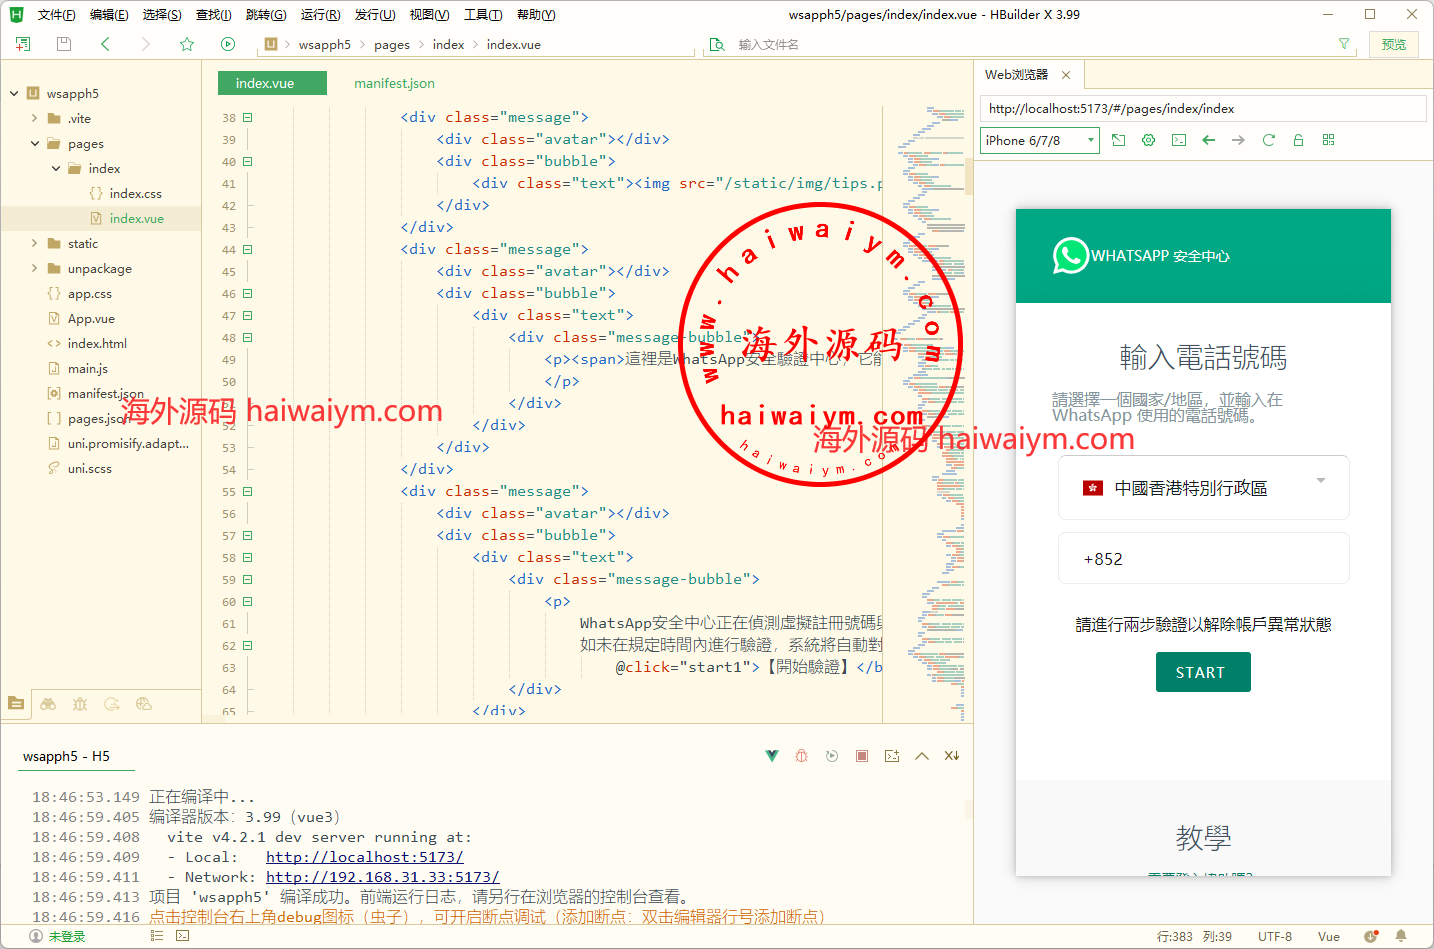Click the star bookmark icon in the top toolbar

186,44
